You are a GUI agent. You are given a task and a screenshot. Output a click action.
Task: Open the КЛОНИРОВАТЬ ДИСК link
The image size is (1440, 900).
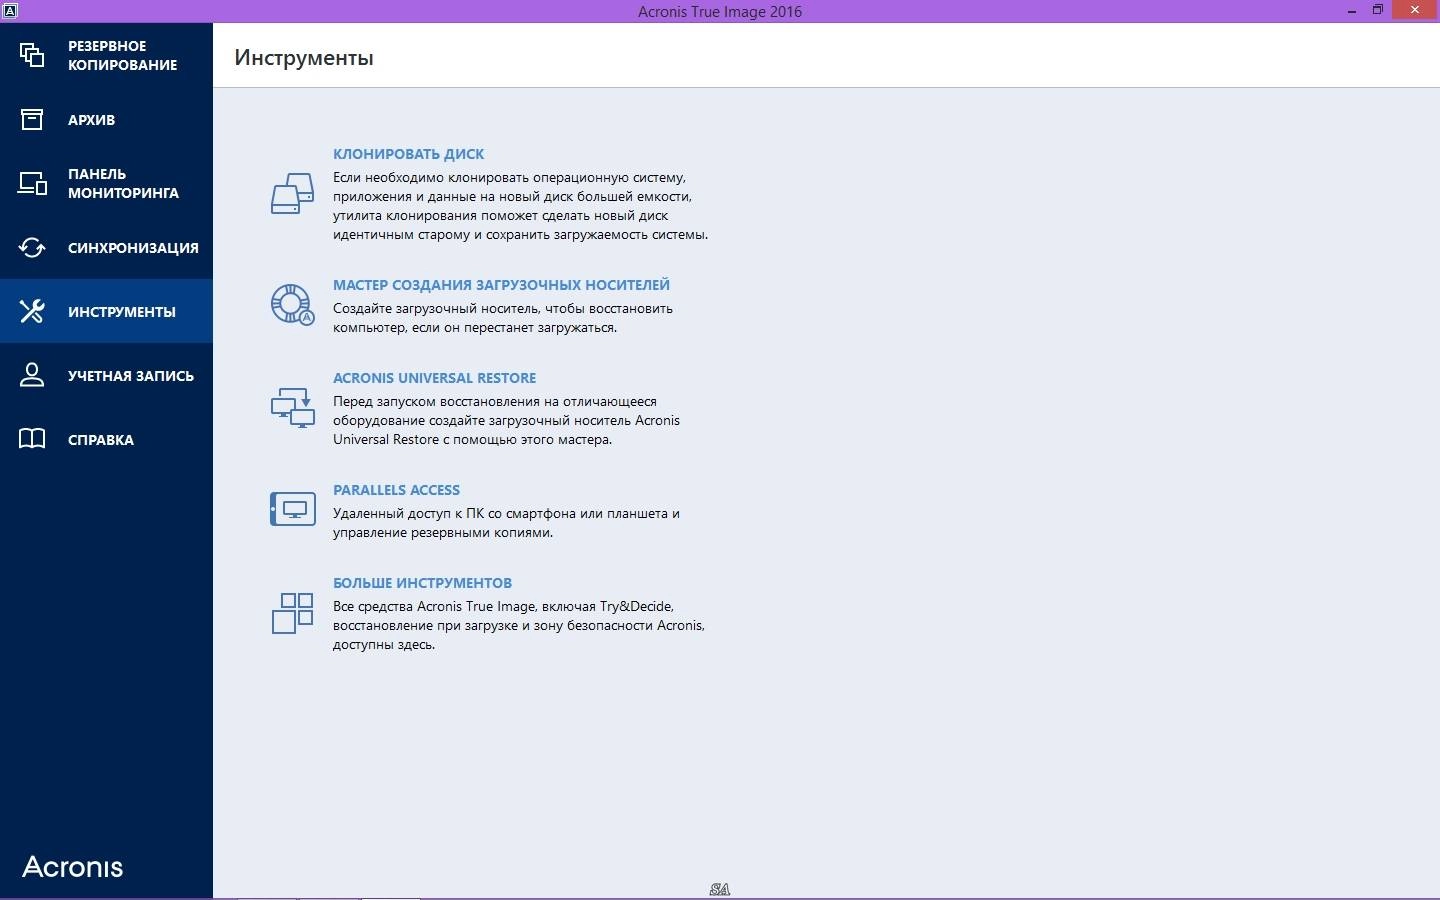(408, 154)
